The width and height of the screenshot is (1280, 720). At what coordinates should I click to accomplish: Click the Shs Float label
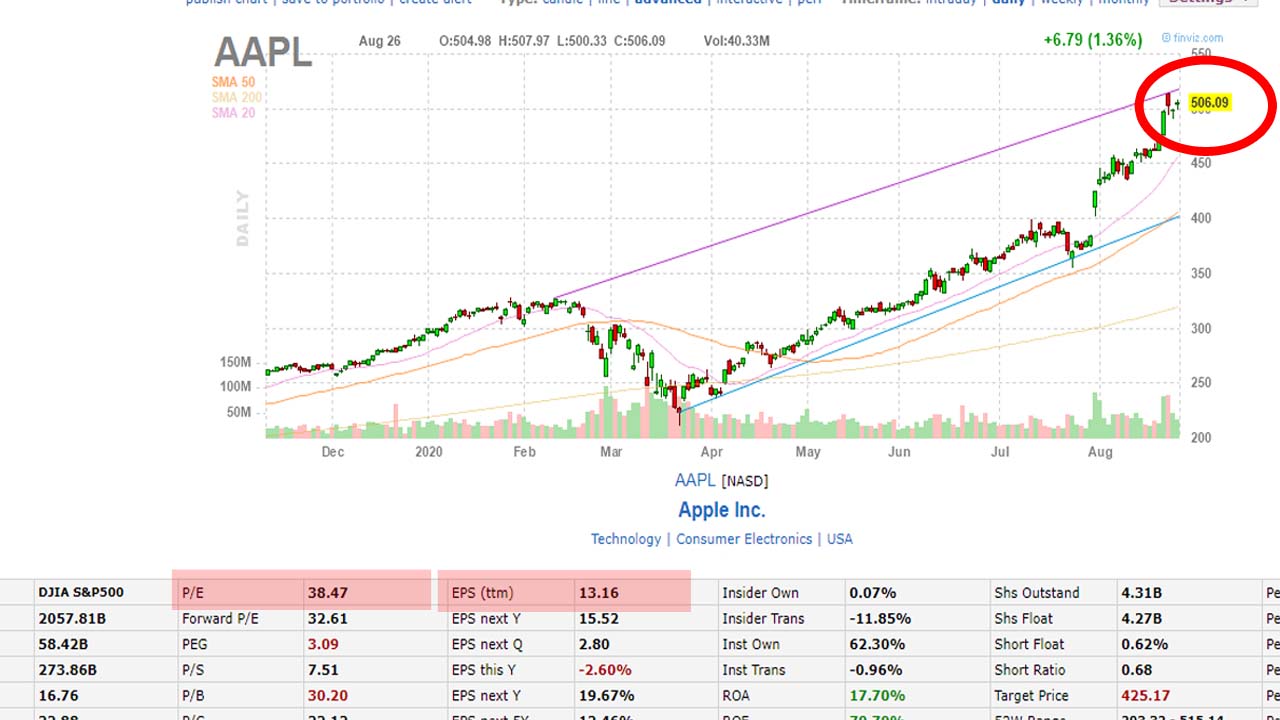[x=1025, y=619]
